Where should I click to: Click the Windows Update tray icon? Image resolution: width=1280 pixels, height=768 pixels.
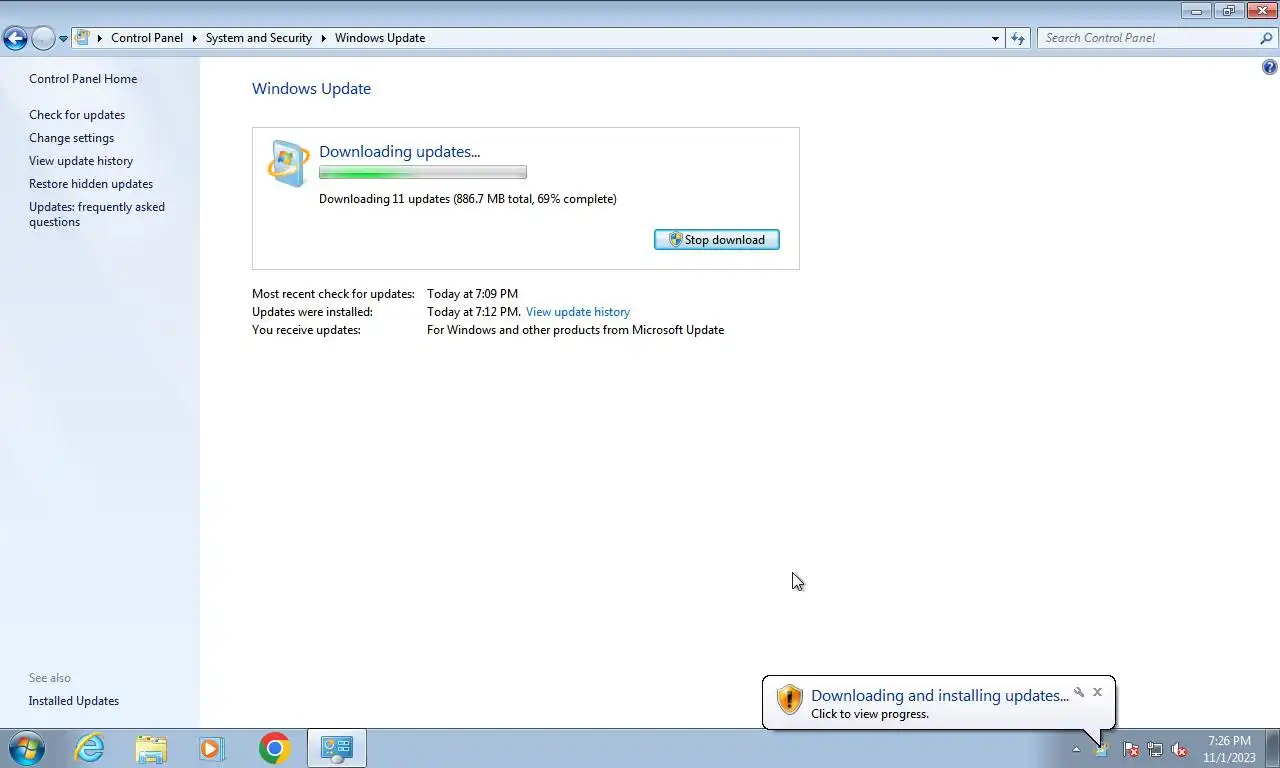click(1102, 749)
